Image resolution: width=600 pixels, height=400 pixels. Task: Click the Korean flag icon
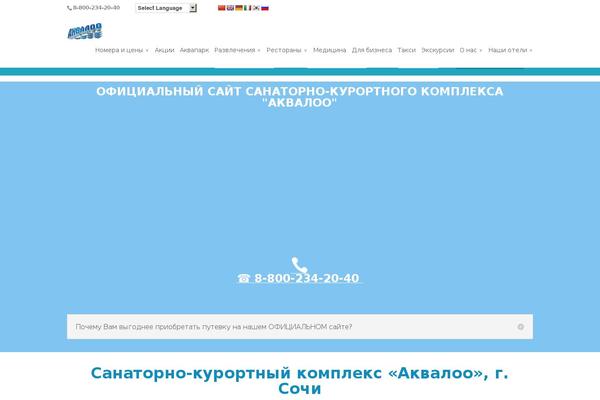coord(256,8)
